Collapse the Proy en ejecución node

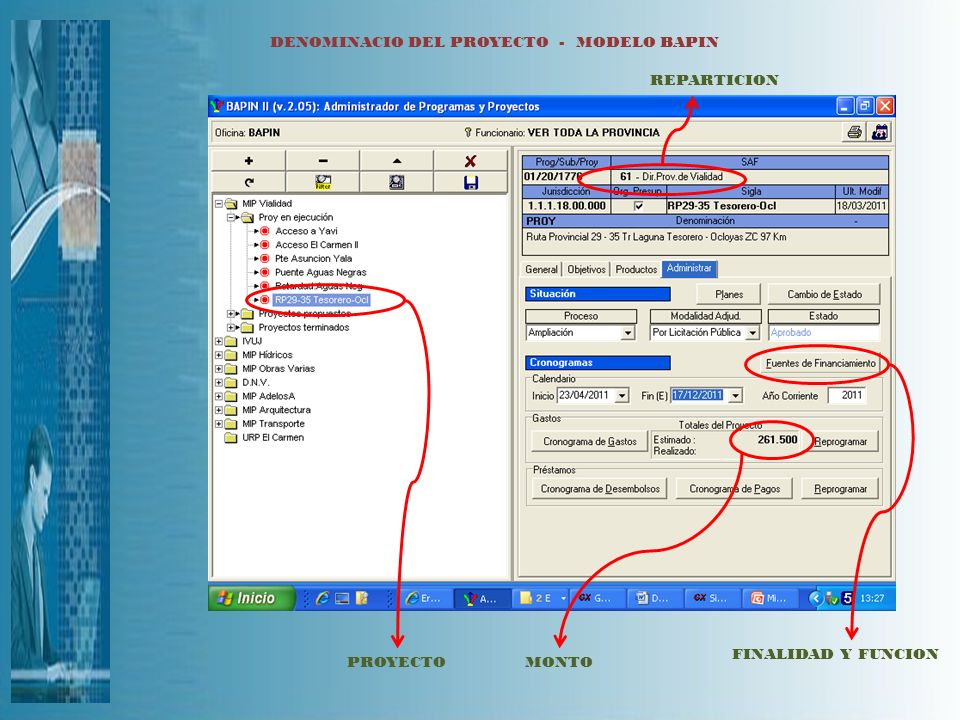click(231, 217)
